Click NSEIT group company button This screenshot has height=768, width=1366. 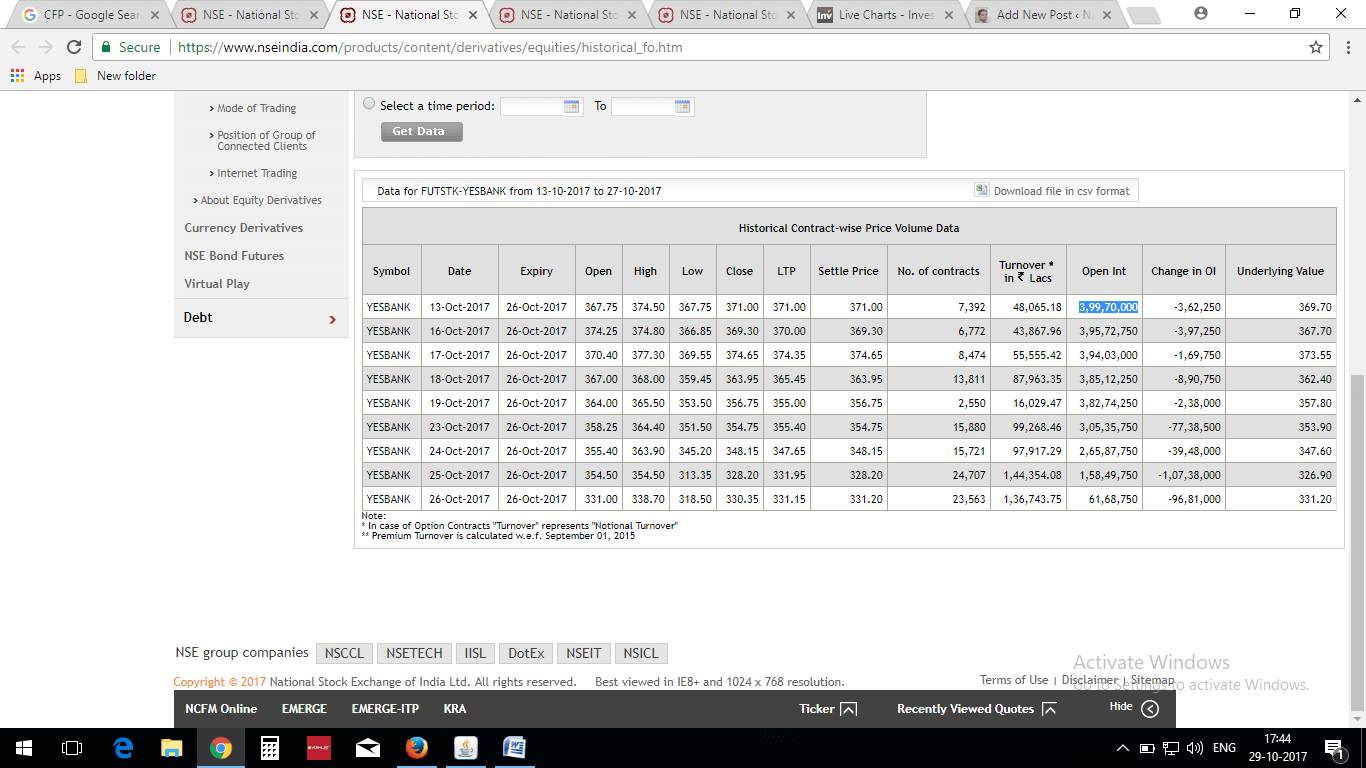coord(583,653)
